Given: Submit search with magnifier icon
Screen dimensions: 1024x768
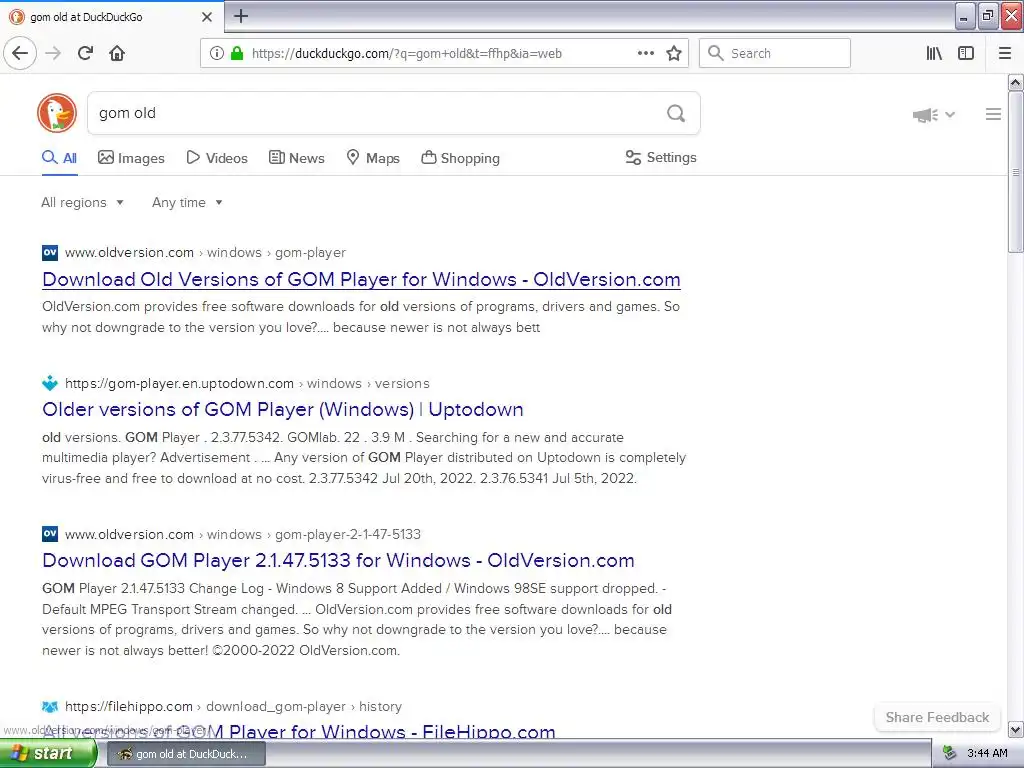Looking at the screenshot, I should [x=676, y=114].
